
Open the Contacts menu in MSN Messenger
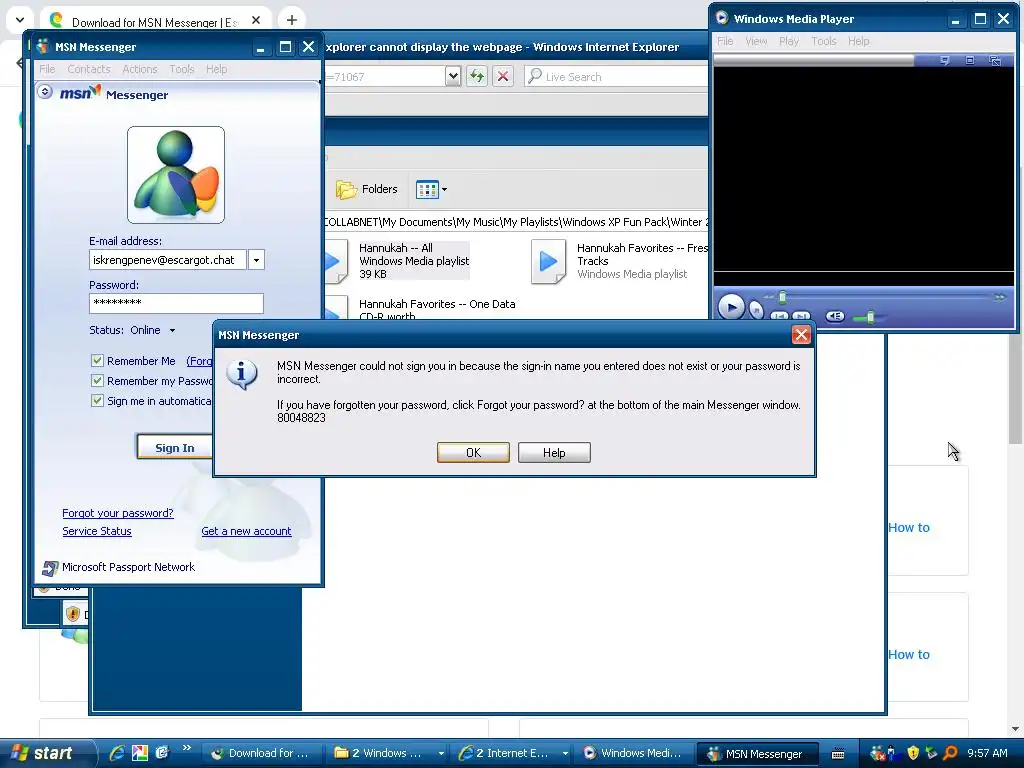(x=89, y=69)
